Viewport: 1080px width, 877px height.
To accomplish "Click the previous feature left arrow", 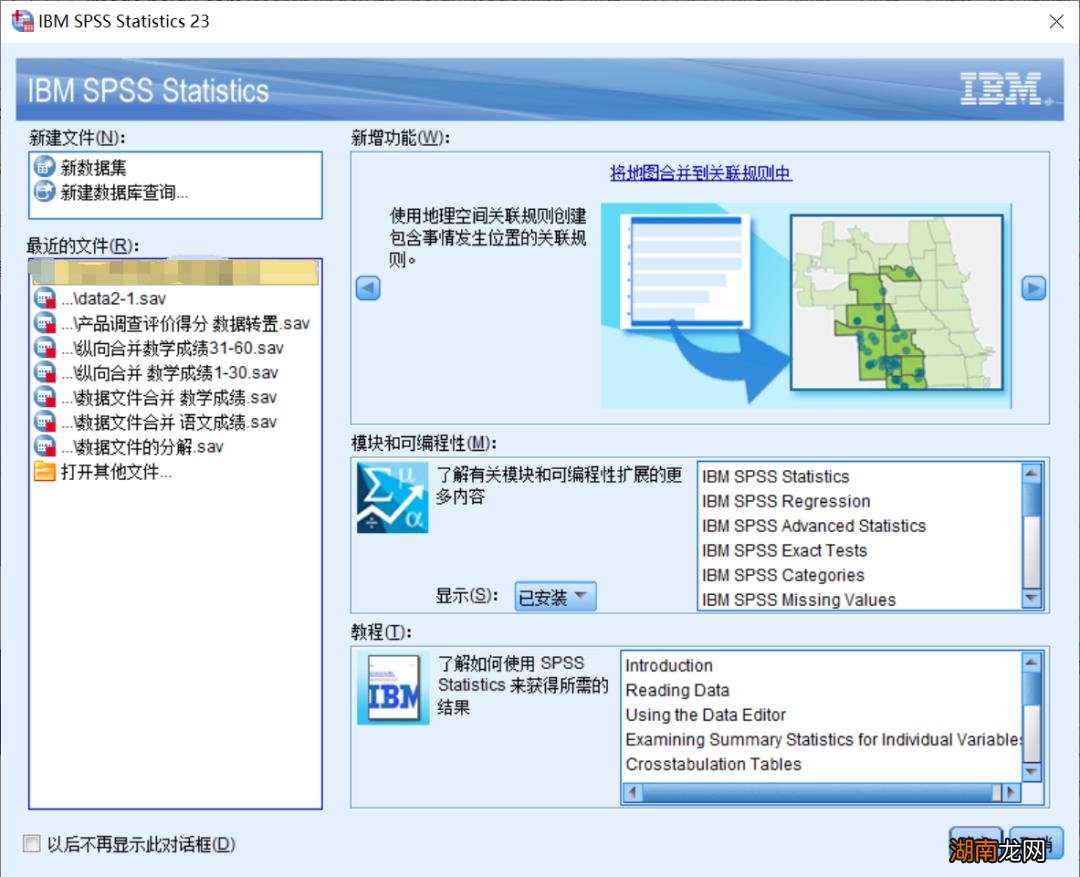I will pos(368,289).
